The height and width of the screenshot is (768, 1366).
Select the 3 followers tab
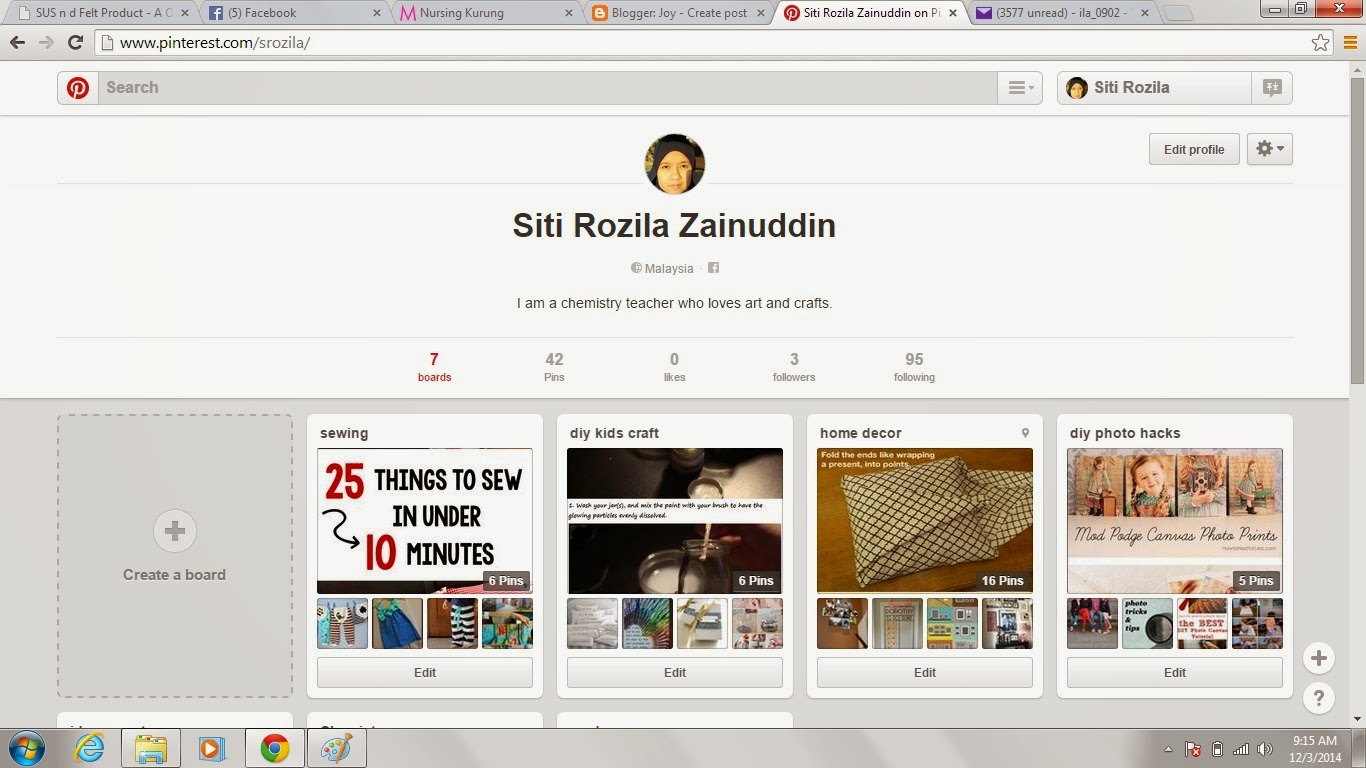[x=794, y=367]
